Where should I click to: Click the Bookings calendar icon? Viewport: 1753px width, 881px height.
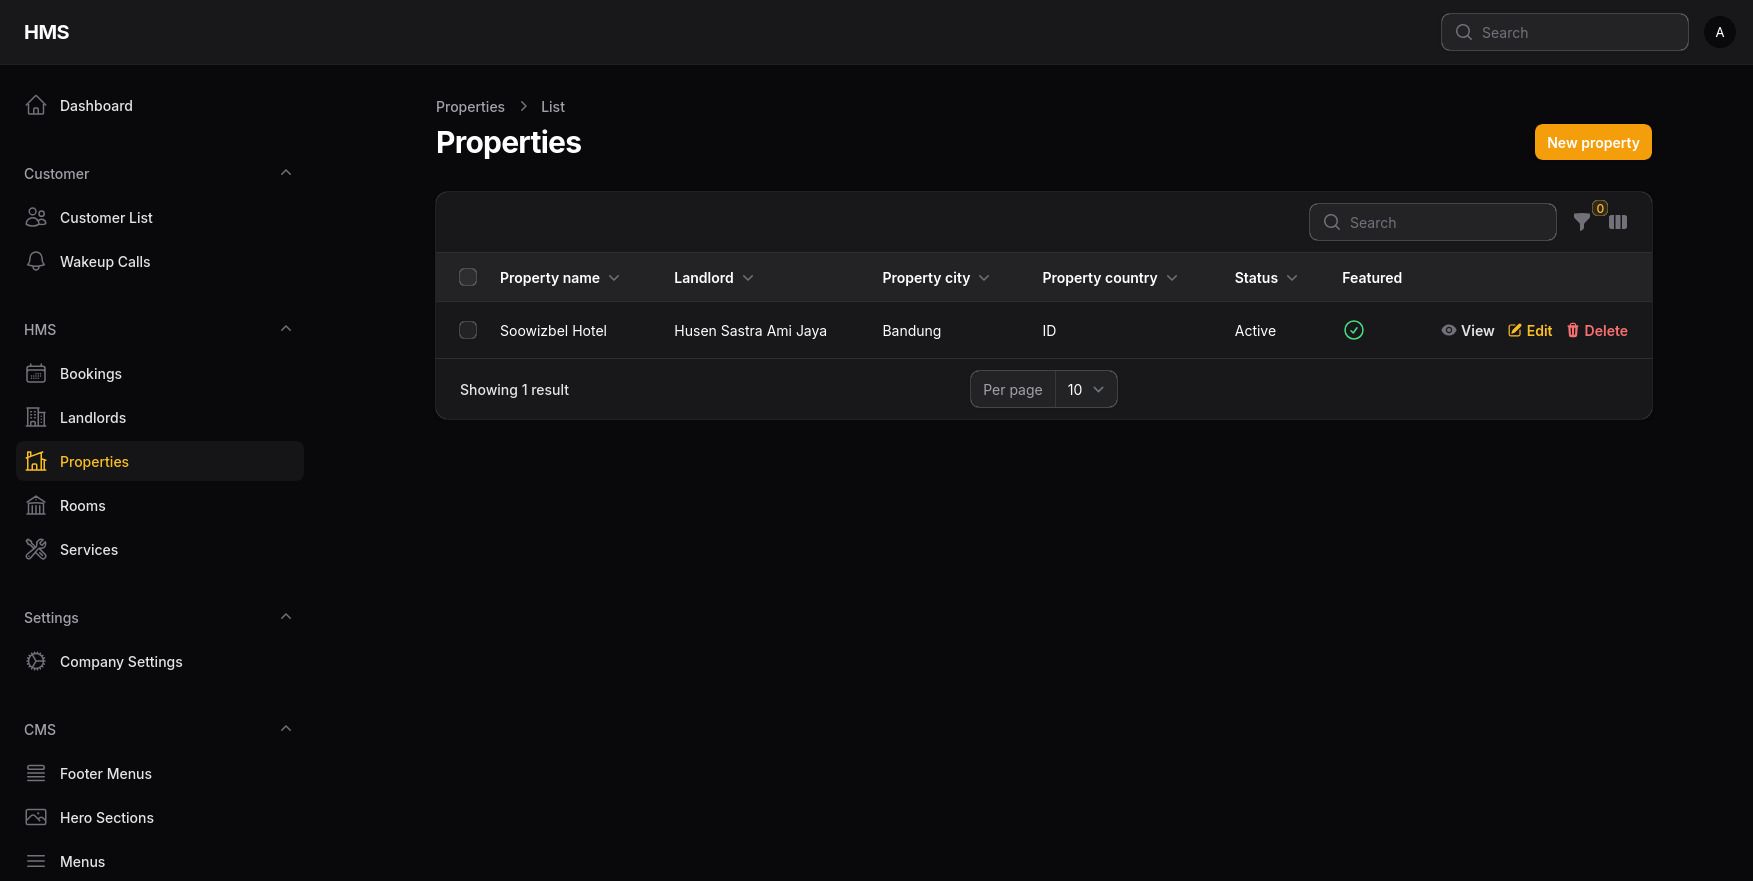point(36,374)
